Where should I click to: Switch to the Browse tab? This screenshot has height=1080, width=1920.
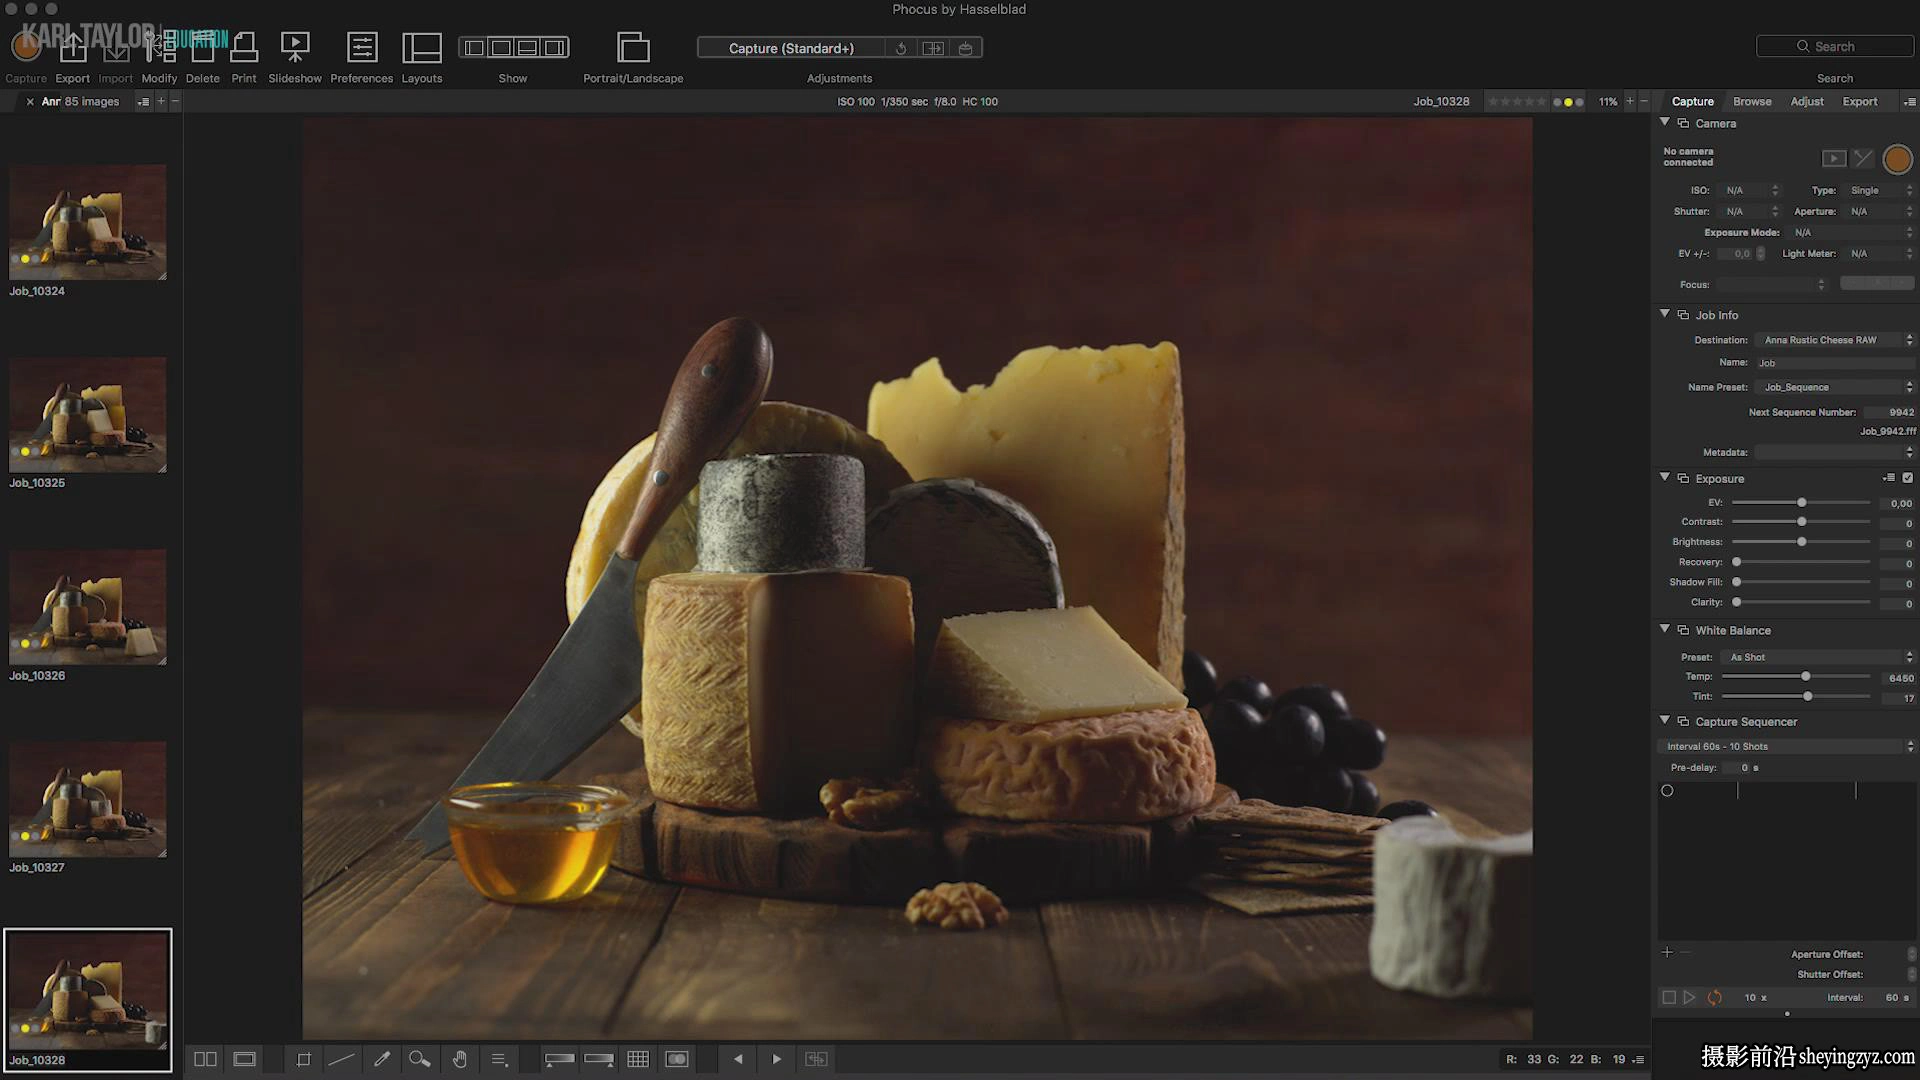1752,101
